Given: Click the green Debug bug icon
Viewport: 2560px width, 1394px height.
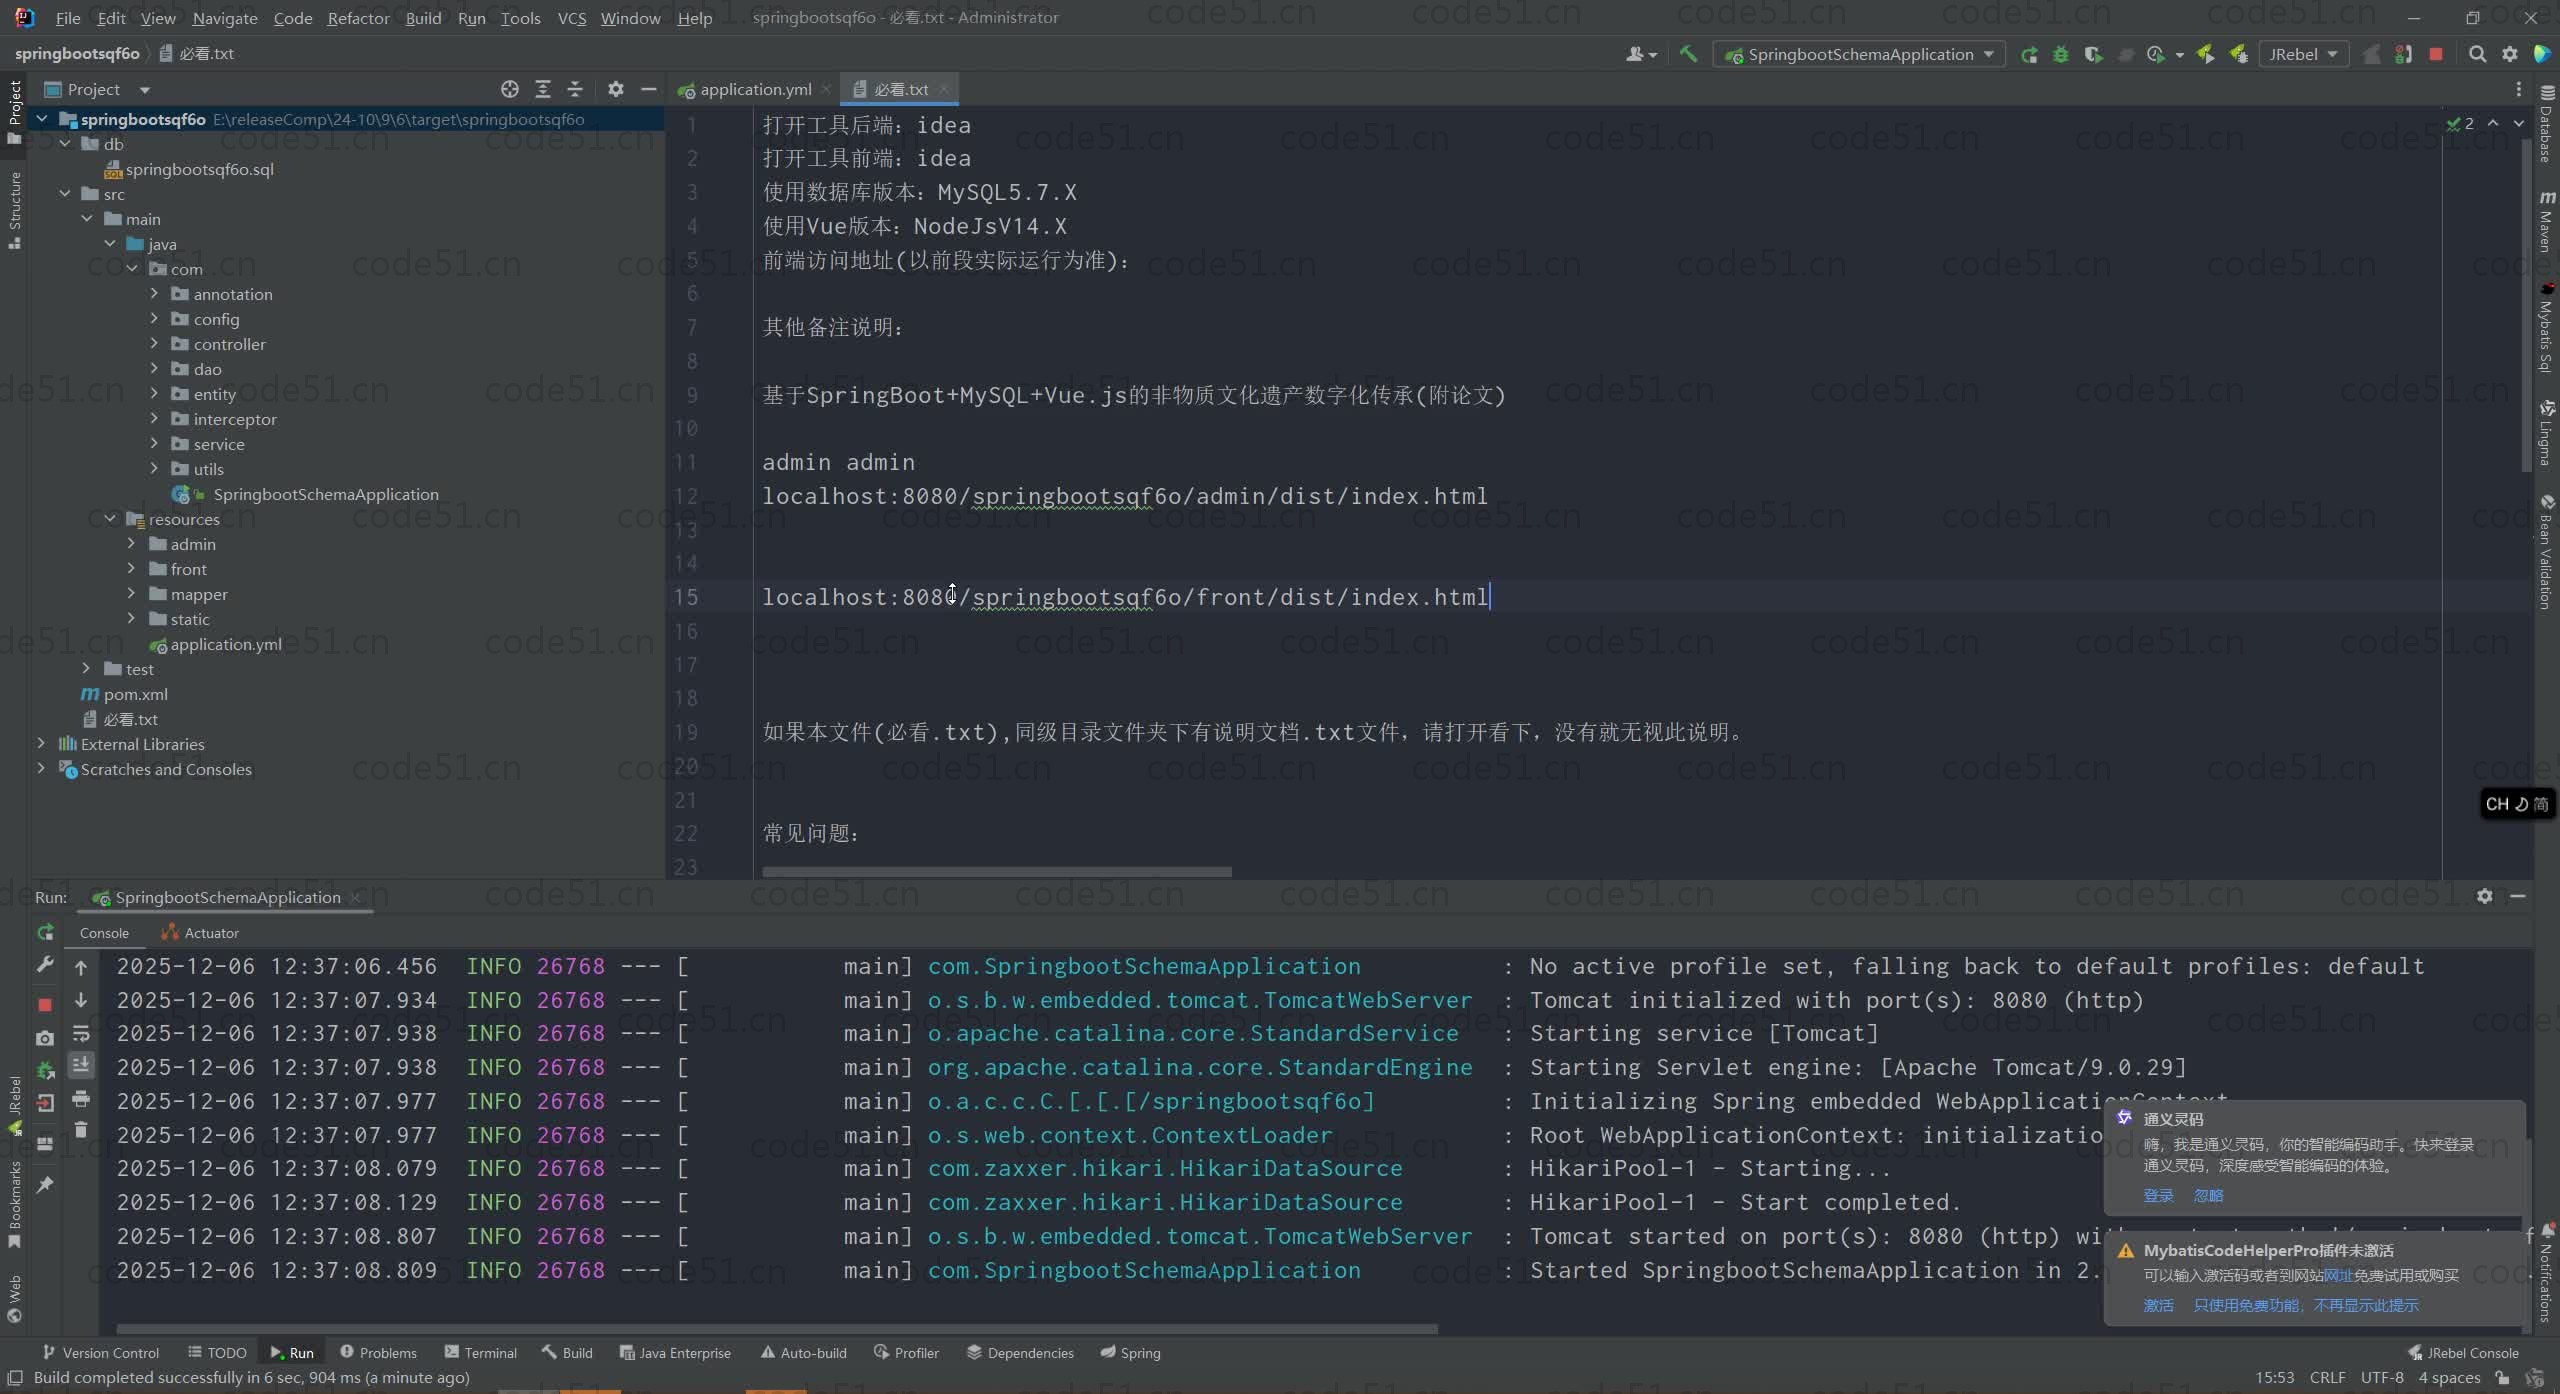Looking at the screenshot, I should pyautogui.click(x=2061, y=54).
